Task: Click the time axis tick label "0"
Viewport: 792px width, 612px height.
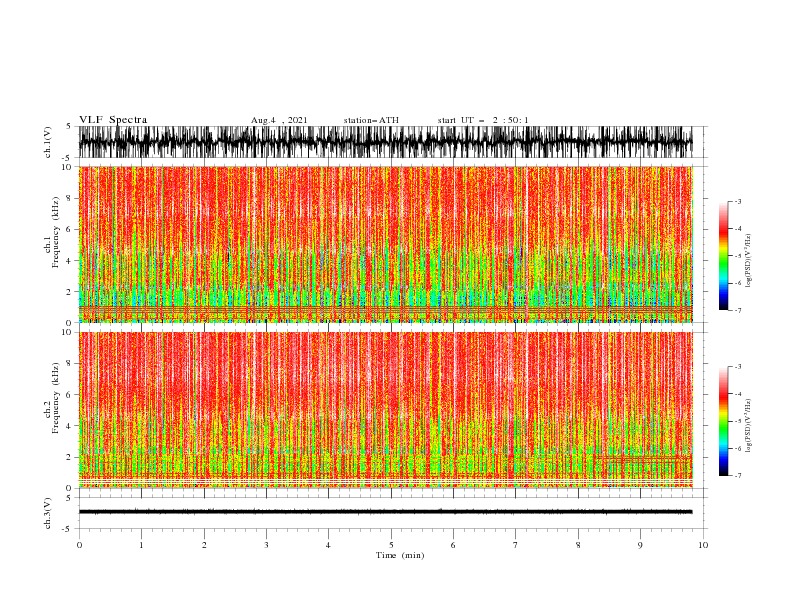Action: pyautogui.click(x=79, y=545)
